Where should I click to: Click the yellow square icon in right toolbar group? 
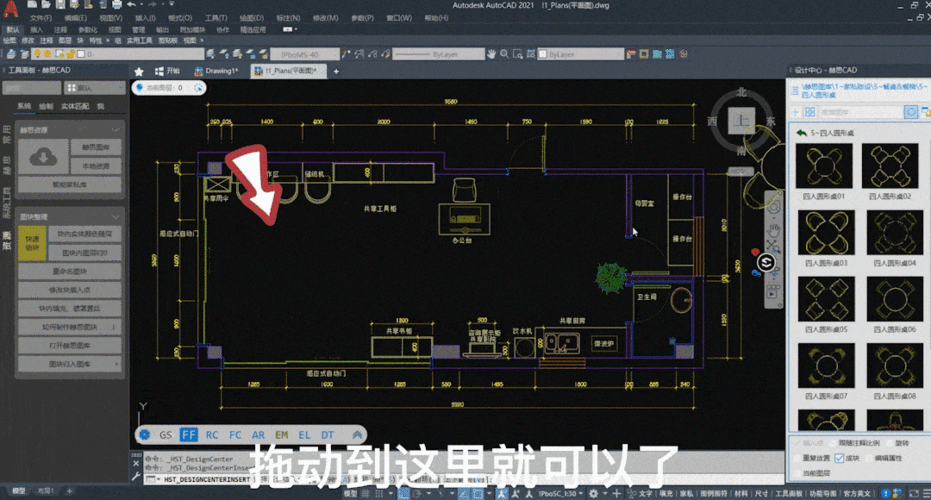pos(644,54)
